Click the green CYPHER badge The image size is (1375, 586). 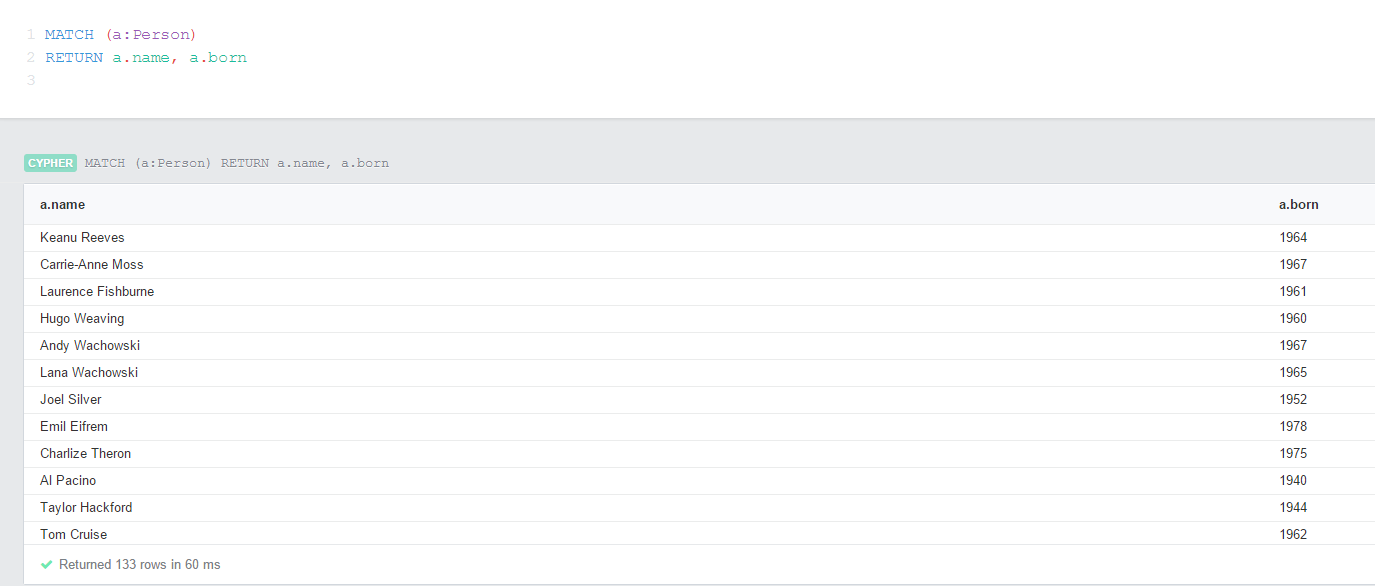click(x=50, y=162)
